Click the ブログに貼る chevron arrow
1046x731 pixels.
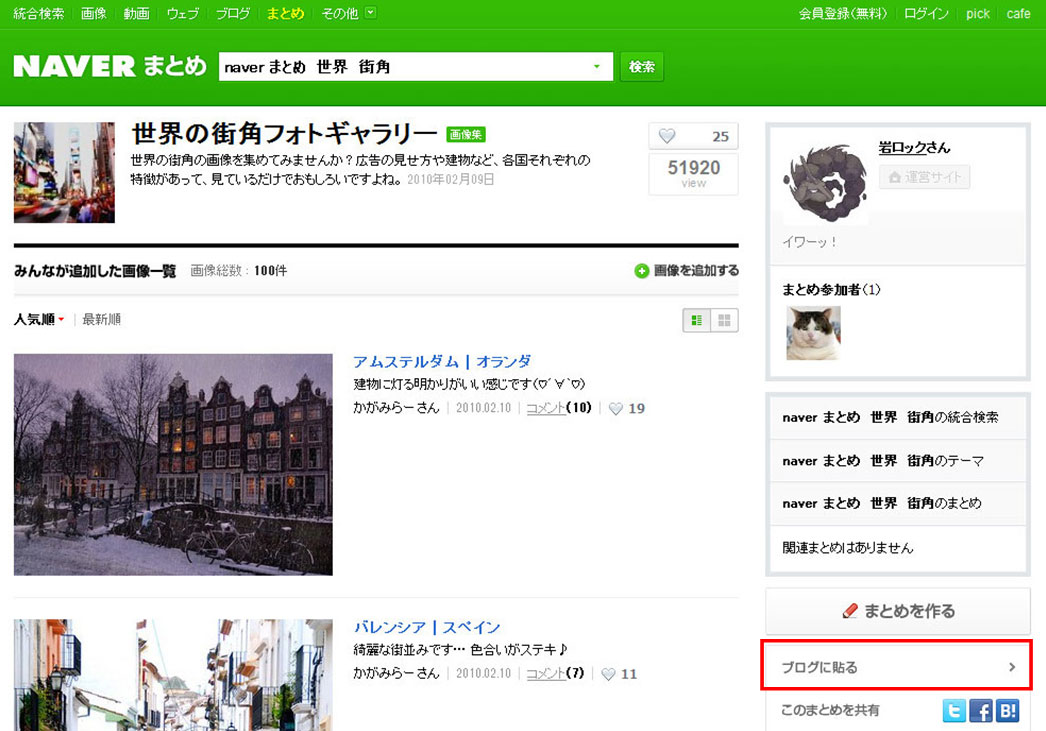coord(1012,667)
